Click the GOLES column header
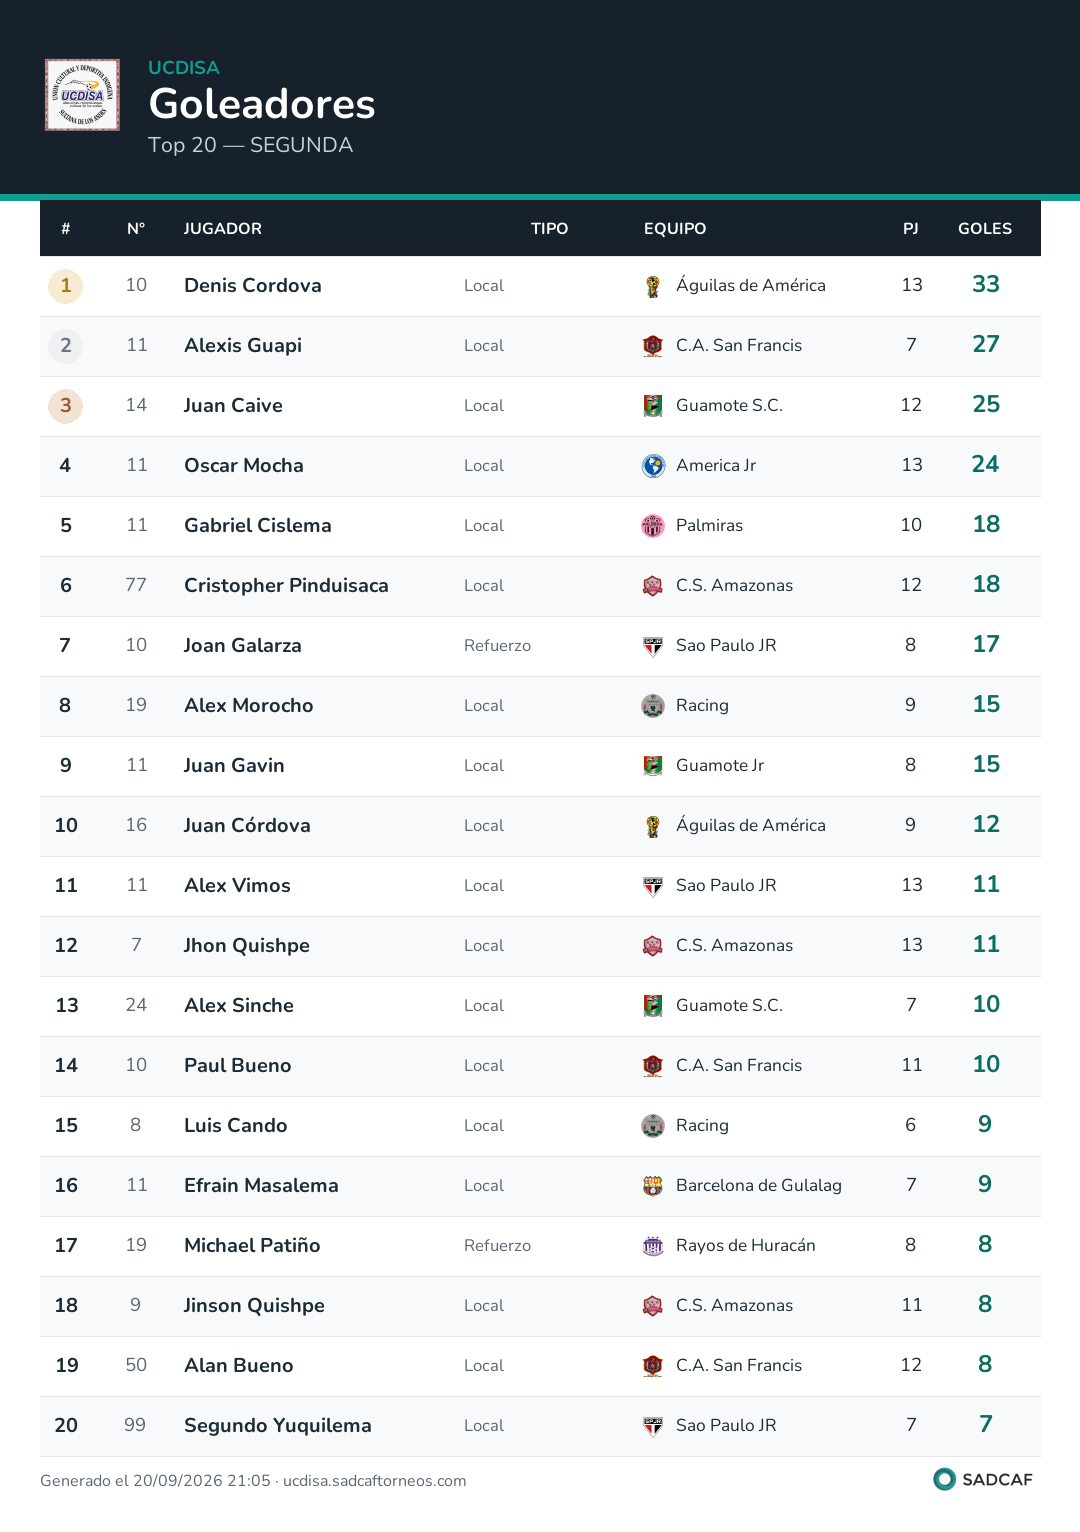The width and height of the screenshot is (1080, 1532). [985, 229]
